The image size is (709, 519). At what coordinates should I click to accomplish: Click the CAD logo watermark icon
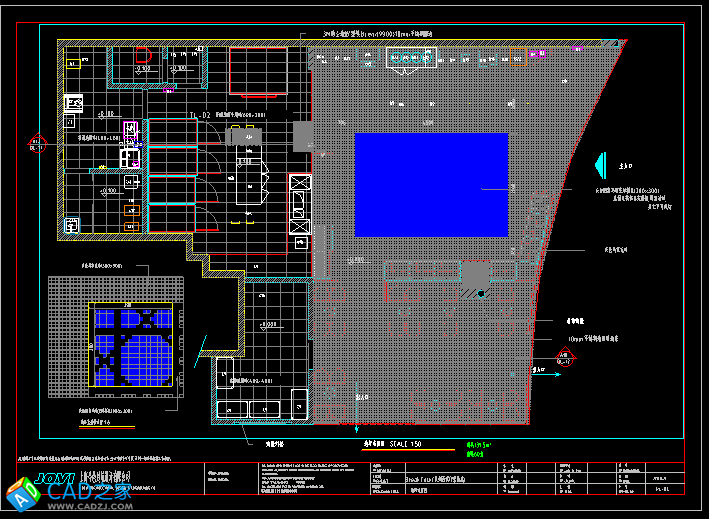point(19,495)
